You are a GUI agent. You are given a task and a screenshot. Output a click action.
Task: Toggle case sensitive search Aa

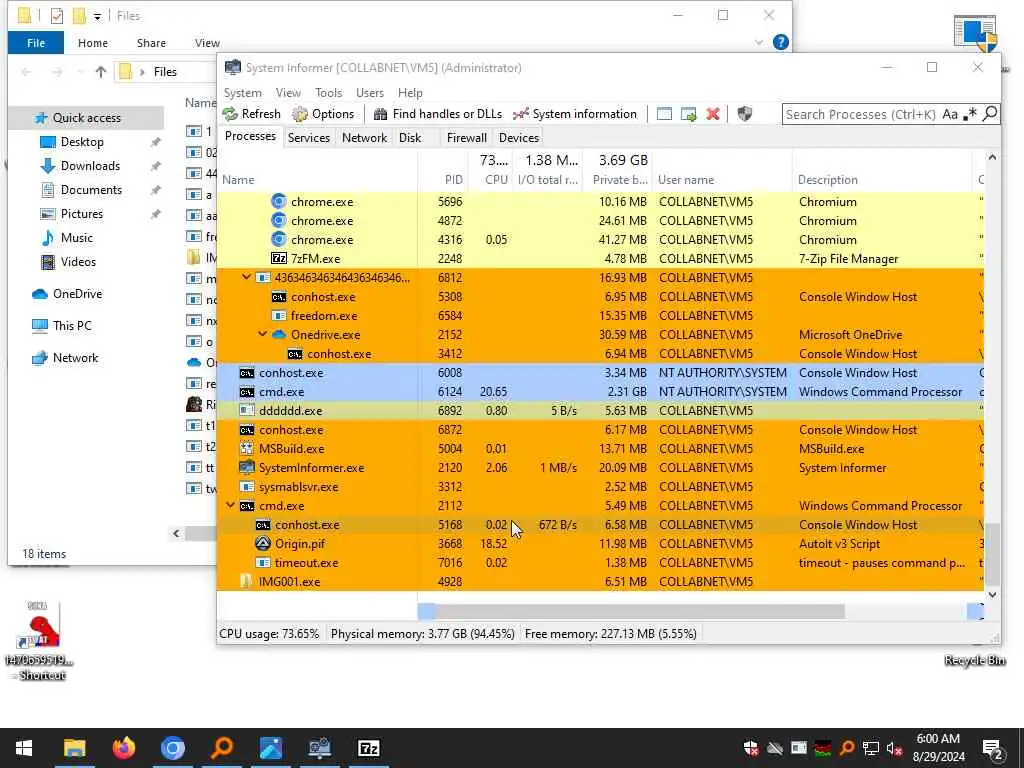tap(950, 114)
